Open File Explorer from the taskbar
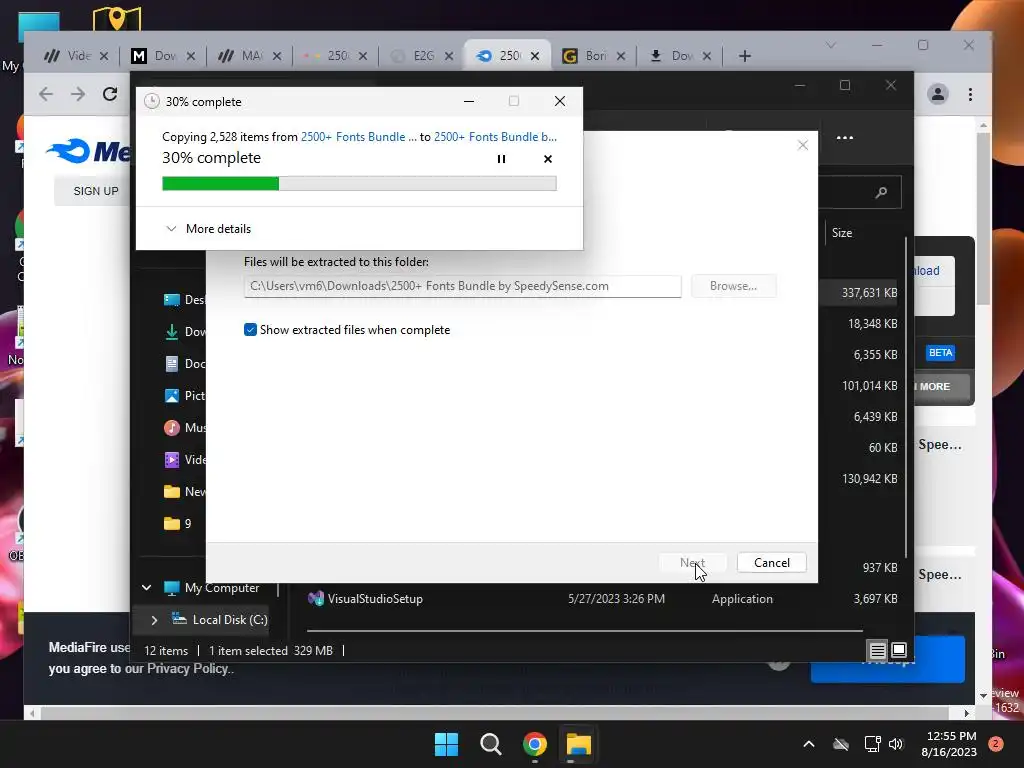 (x=579, y=744)
